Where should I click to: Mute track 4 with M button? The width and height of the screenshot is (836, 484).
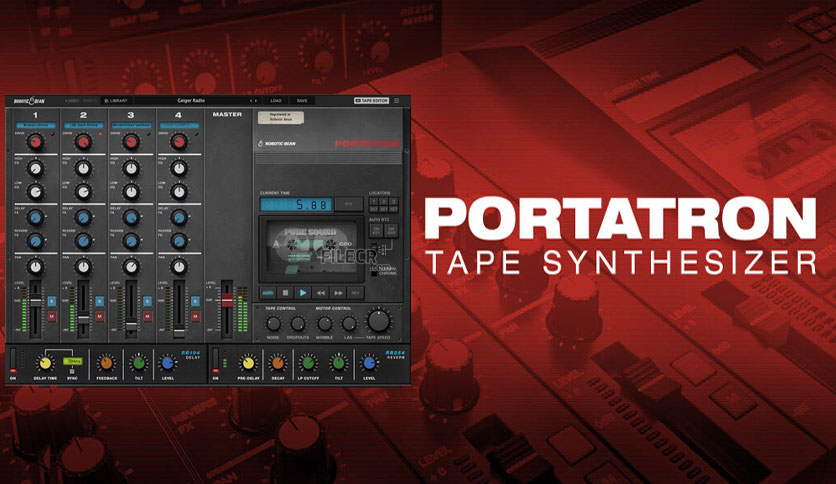[x=196, y=317]
